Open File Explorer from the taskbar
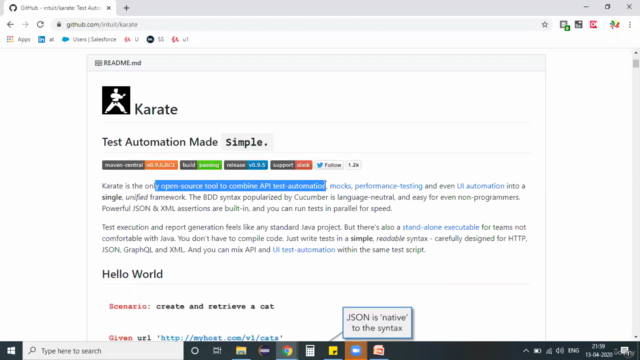The width and height of the screenshot is (640, 360). [241, 351]
